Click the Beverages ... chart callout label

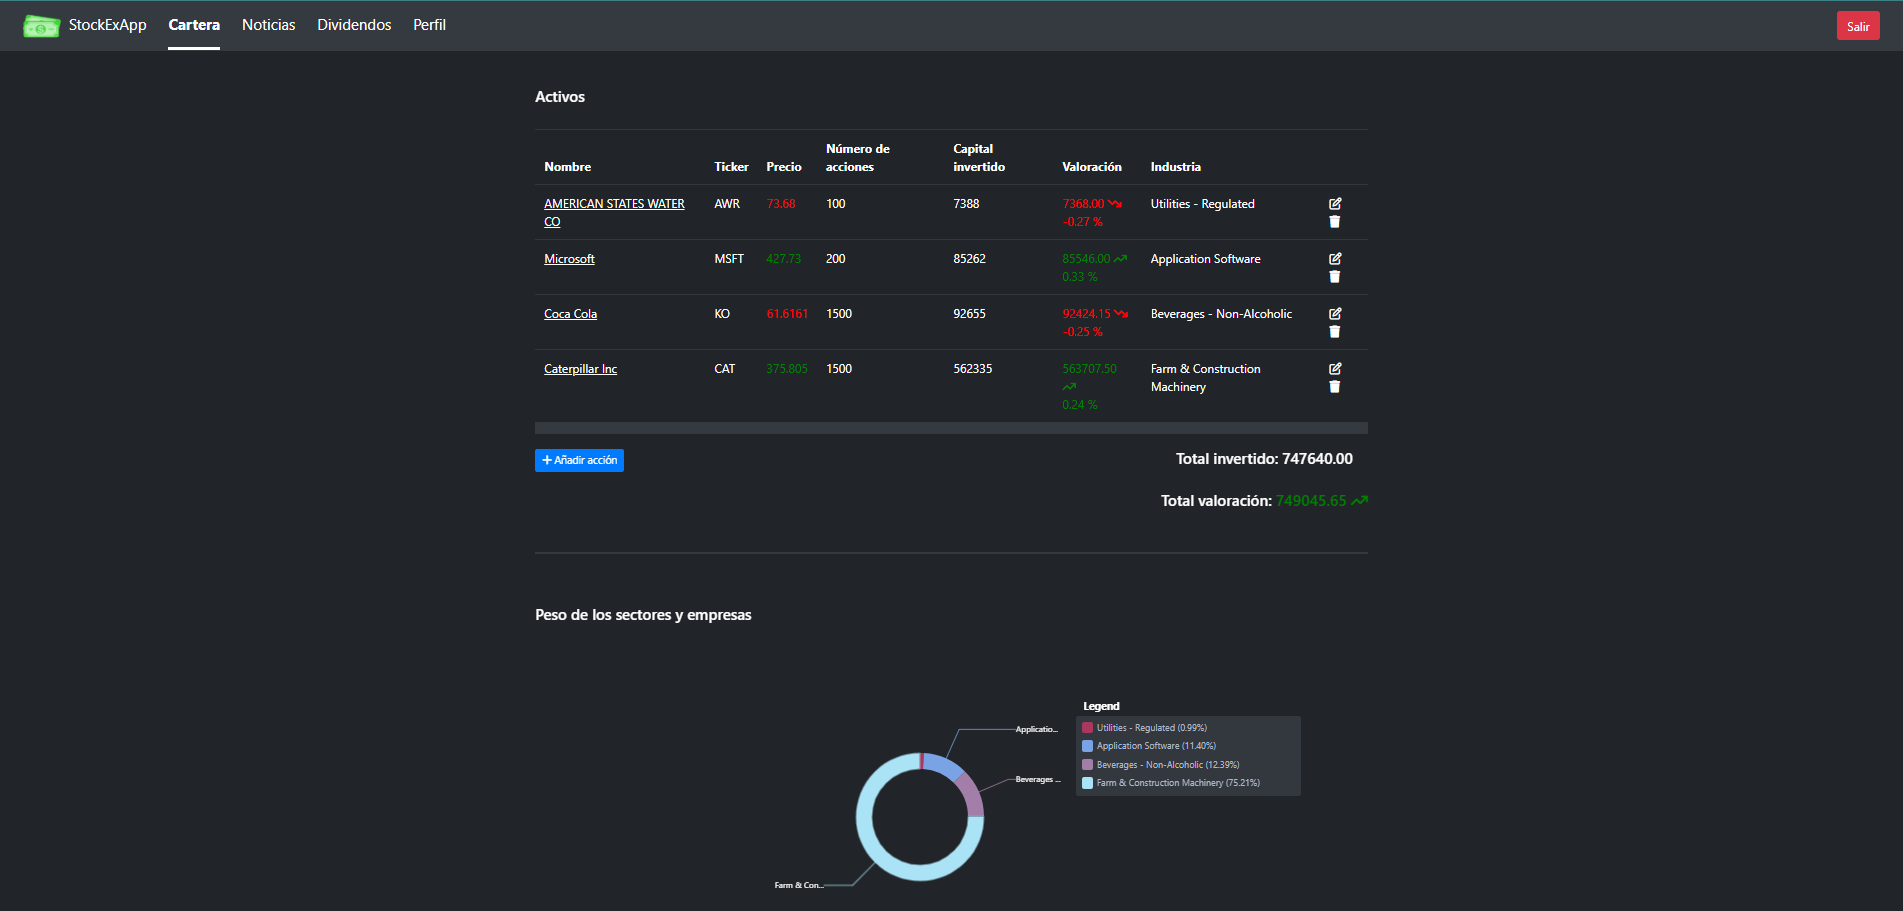pyautogui.click(x=1038, y=779)
